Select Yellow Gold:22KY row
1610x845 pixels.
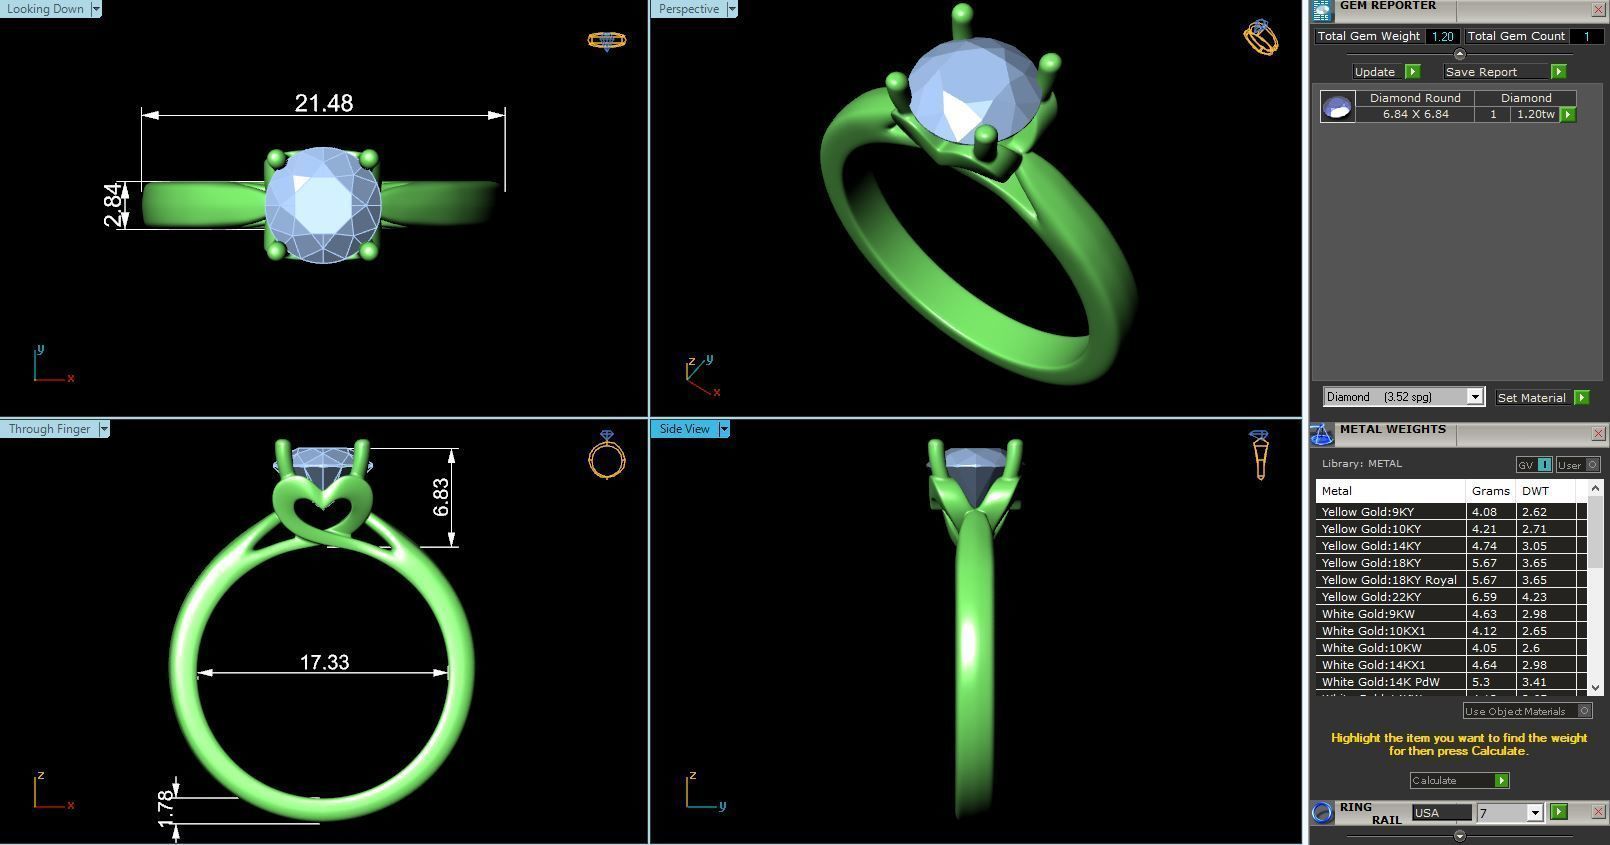click(x=1450, y=597)
